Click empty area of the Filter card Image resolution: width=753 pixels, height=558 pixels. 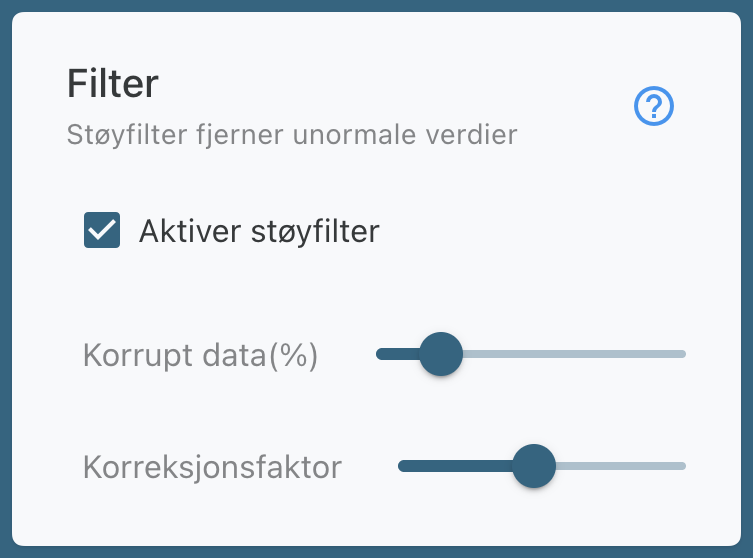(560, 240)
